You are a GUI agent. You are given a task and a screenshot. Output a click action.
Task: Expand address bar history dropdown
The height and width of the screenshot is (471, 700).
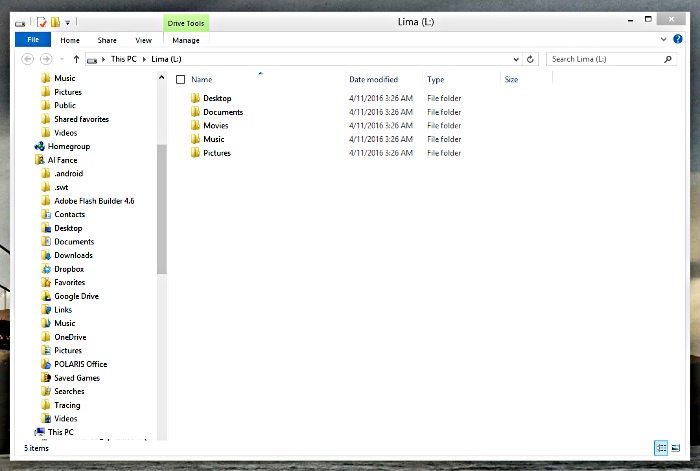click(x=516, y=59)
